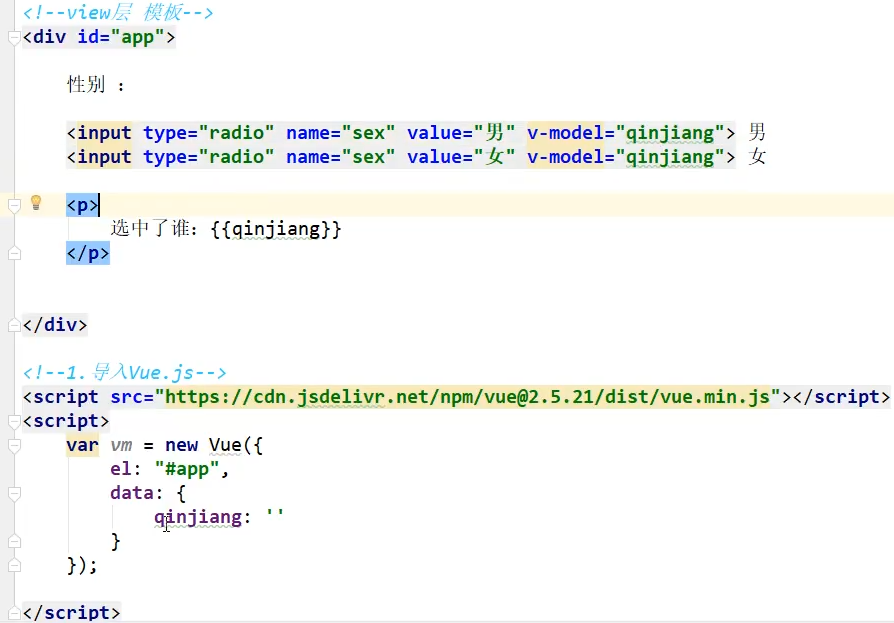Click v-model="qinjiang" on the 女 input line

tap(625, 157)
